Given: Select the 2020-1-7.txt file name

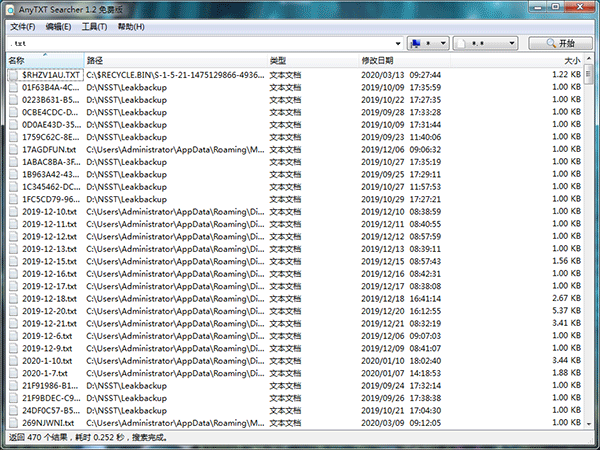Looking at the screenshot, I should click(x=45, y=373).
